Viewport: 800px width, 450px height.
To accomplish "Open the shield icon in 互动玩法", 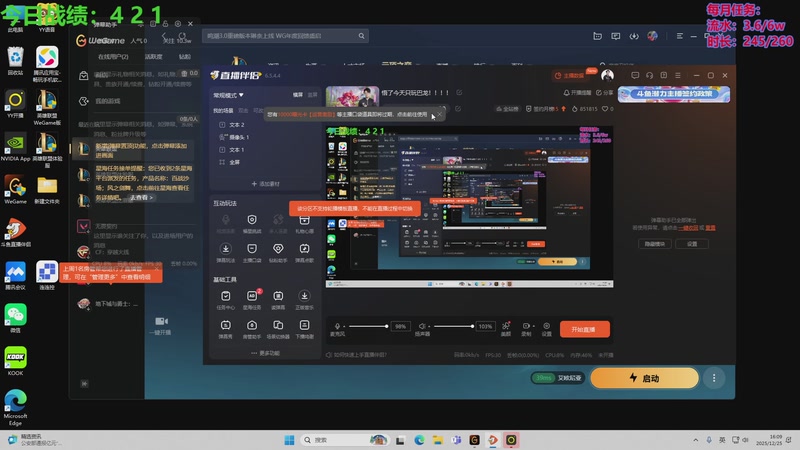I will click(252, 223).
